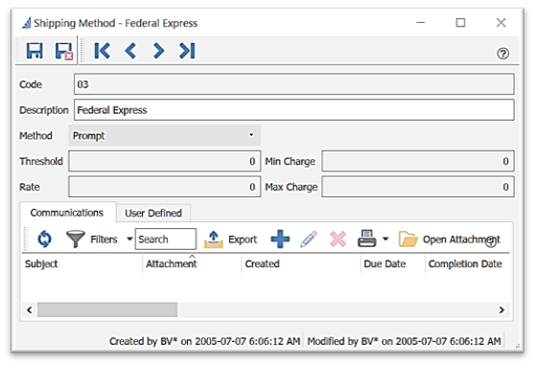The width and height of the screenshot is (535, 366).
Task: Click the communications Search box
Action: click(x=165, y=239)
